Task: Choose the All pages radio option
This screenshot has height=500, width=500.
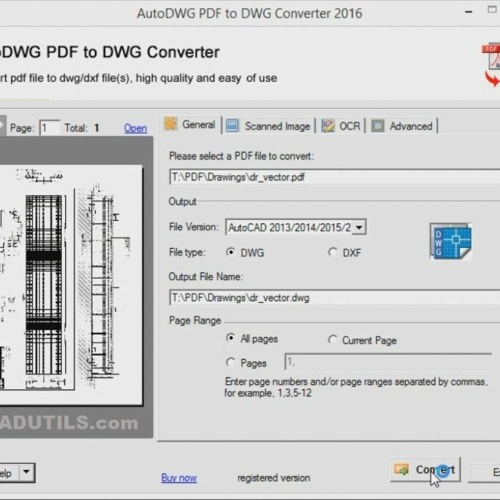Action: click(x=230, y=338)
